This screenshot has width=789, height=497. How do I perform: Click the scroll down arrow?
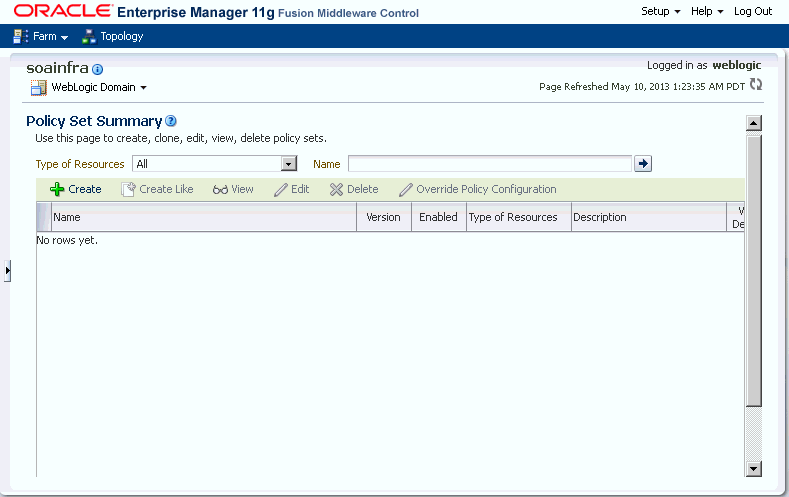pyautogui.click(x=753, y=469)
